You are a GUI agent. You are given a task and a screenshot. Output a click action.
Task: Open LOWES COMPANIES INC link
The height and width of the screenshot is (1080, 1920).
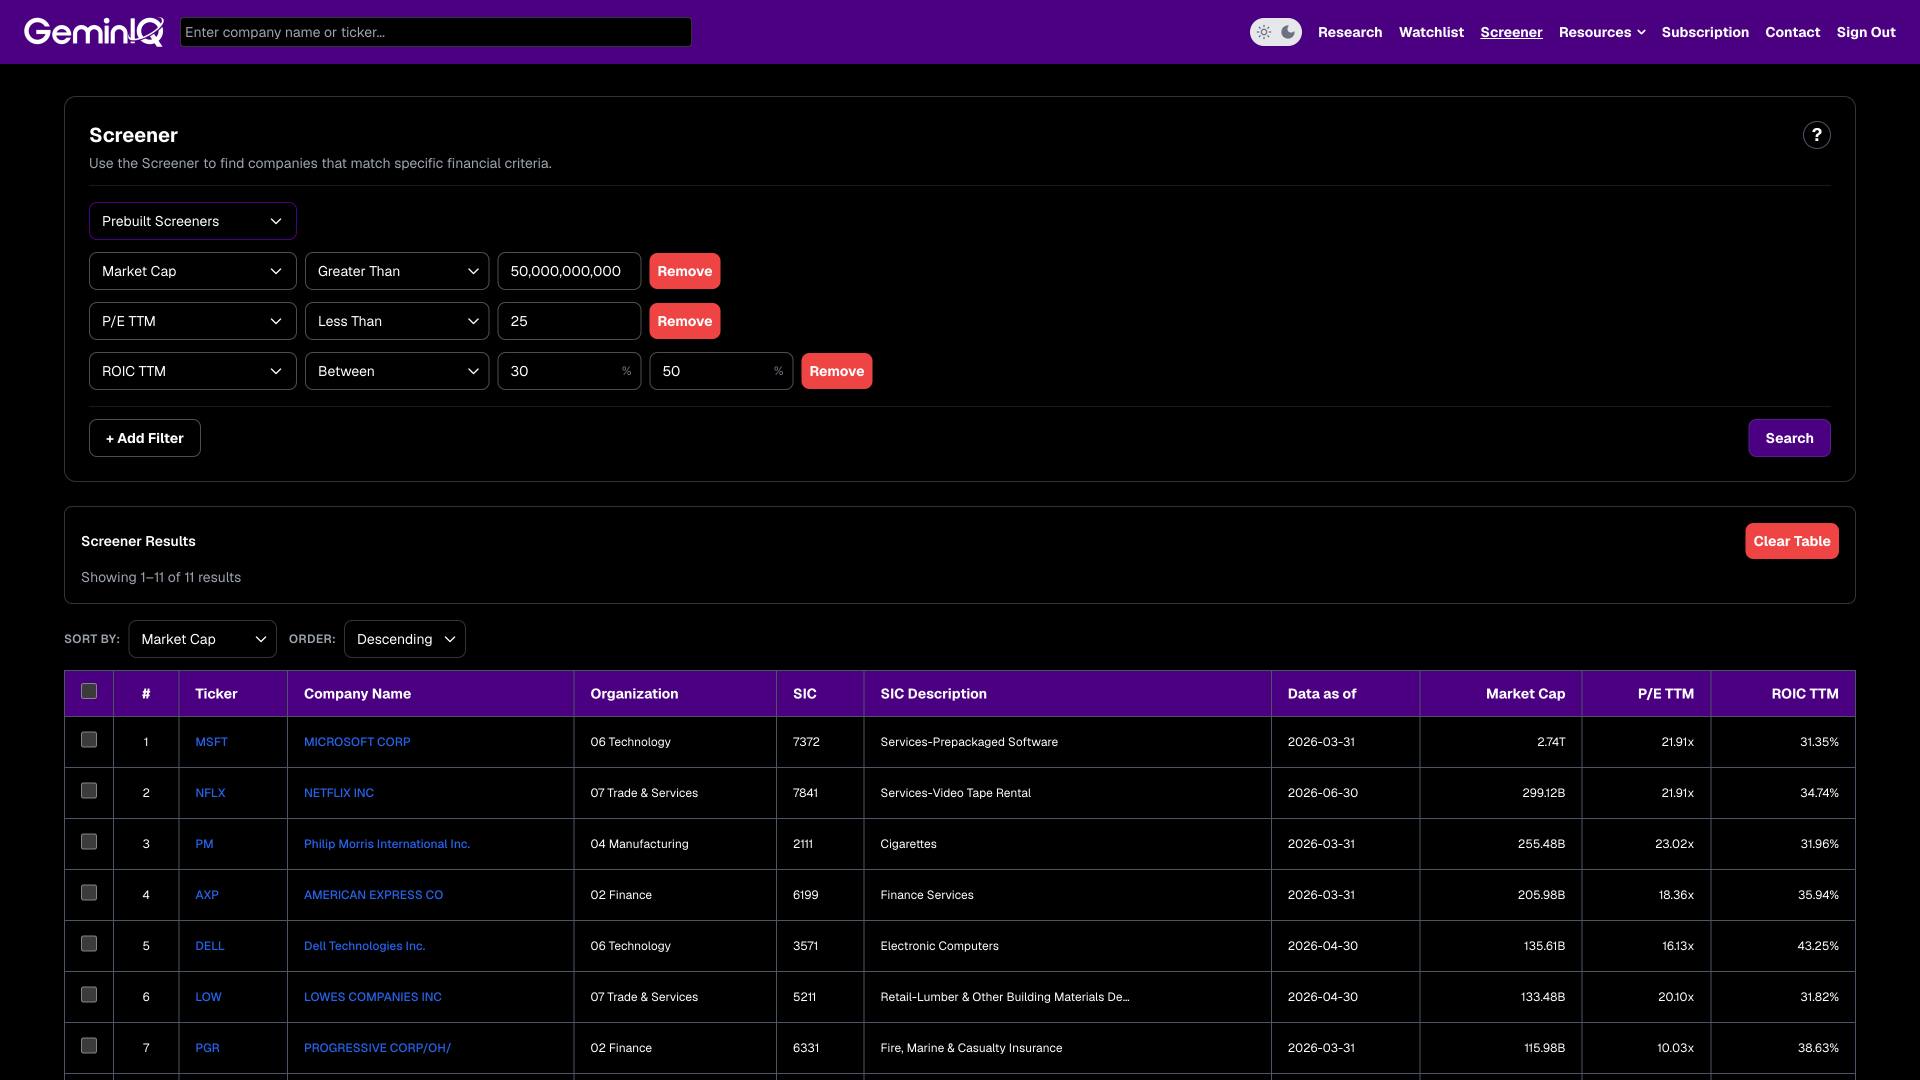[x=373, y=997]
